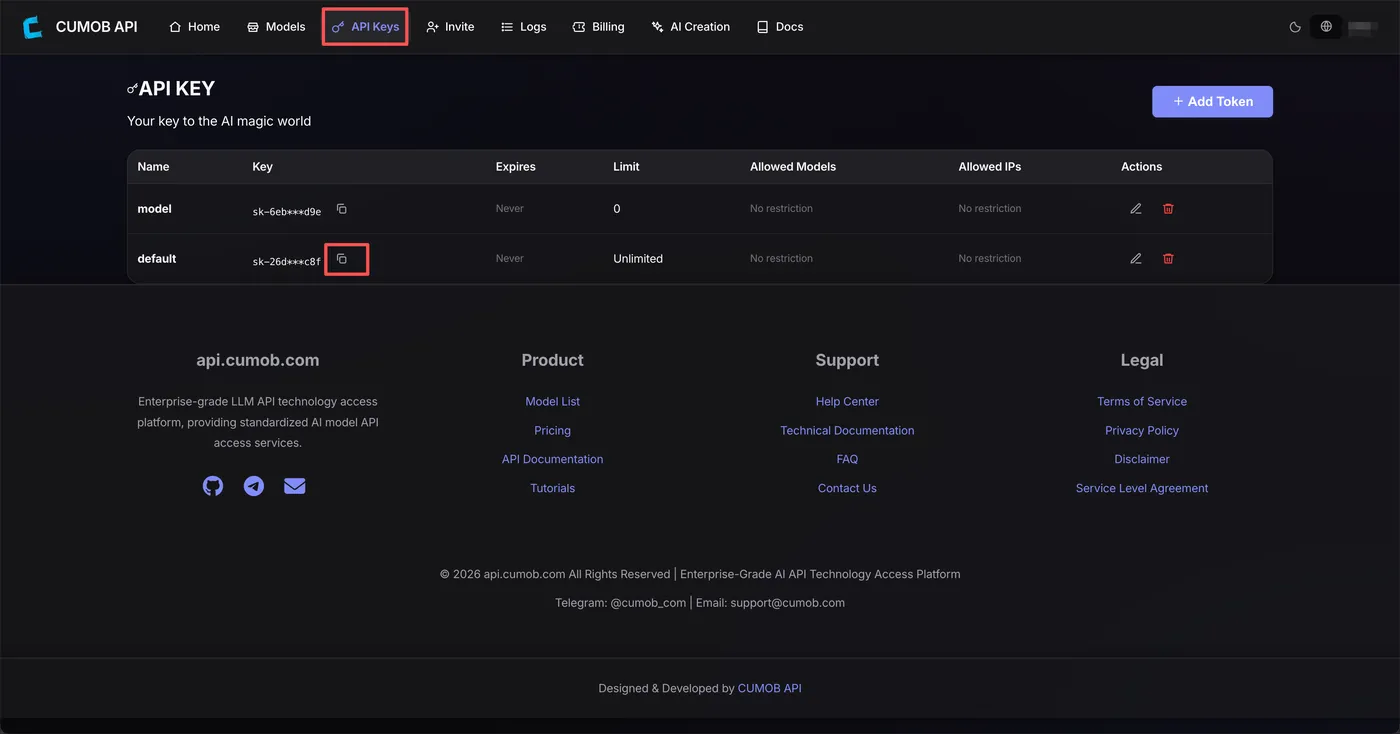Edit the model token with the pencil icon

(1136, 209)
